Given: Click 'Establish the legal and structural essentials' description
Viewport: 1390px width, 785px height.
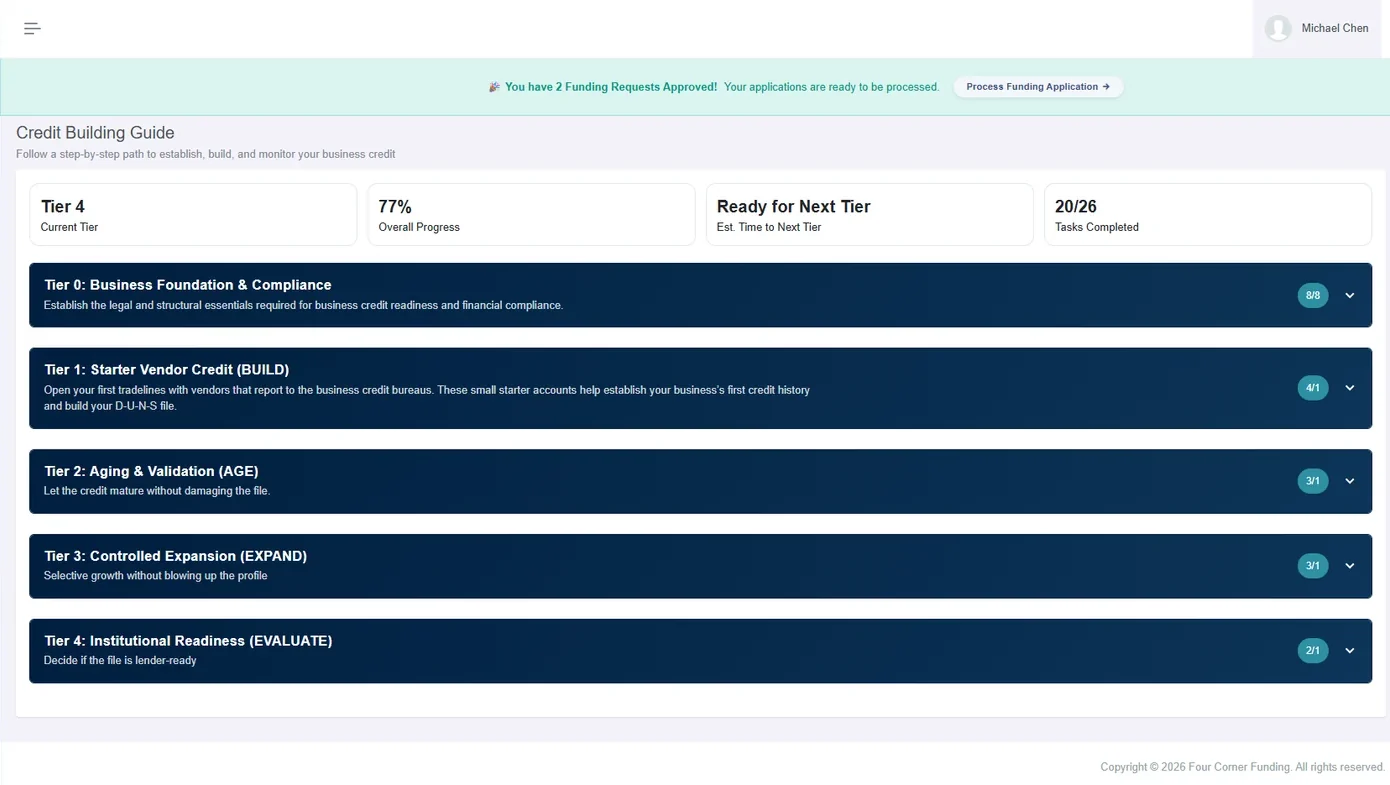Looking at the screenshot, I should 304,305.
